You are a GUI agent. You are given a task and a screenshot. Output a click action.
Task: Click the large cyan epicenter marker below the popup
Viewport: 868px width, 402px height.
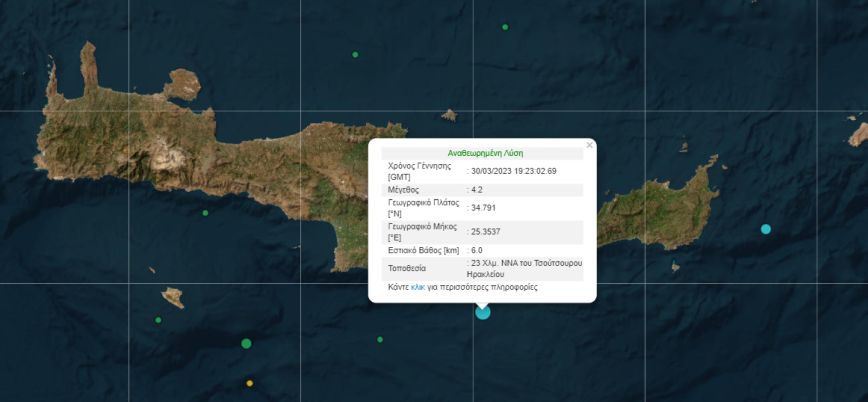(483, 312)
